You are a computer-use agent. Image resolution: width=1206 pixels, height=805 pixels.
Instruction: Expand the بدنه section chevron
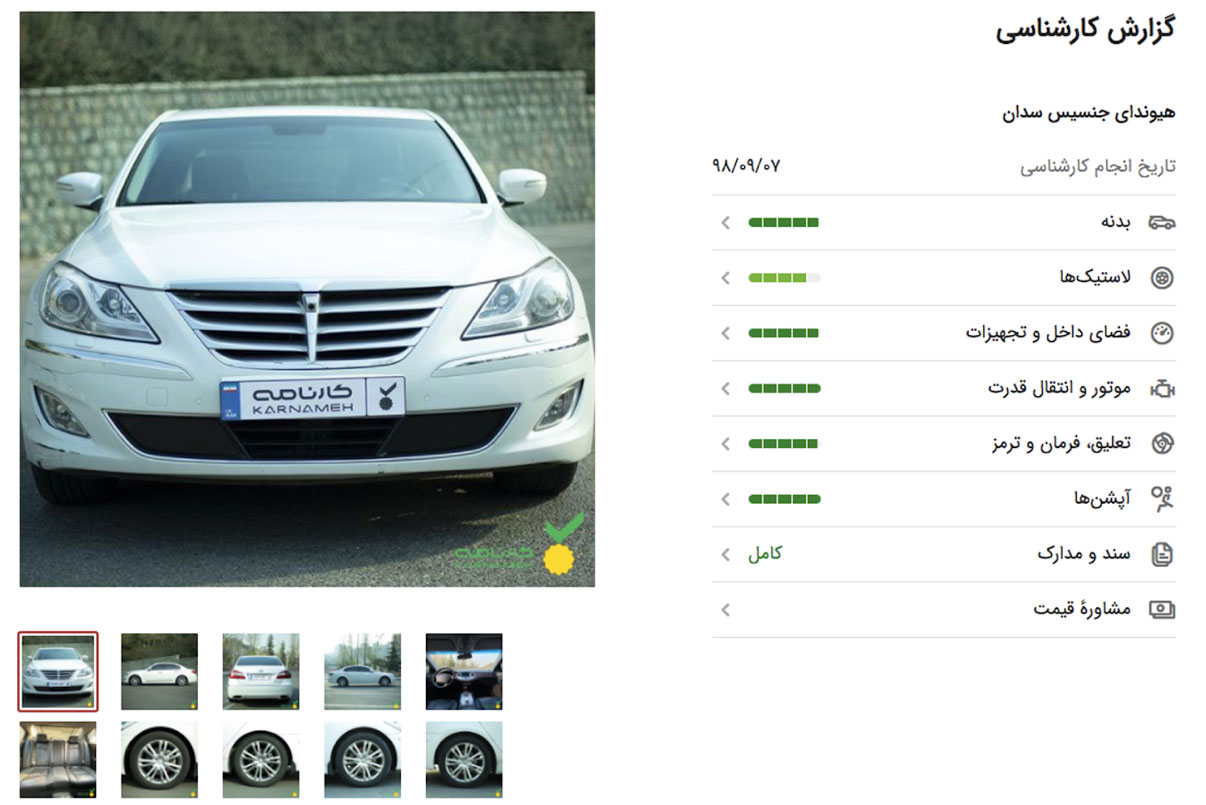(726, 222)
